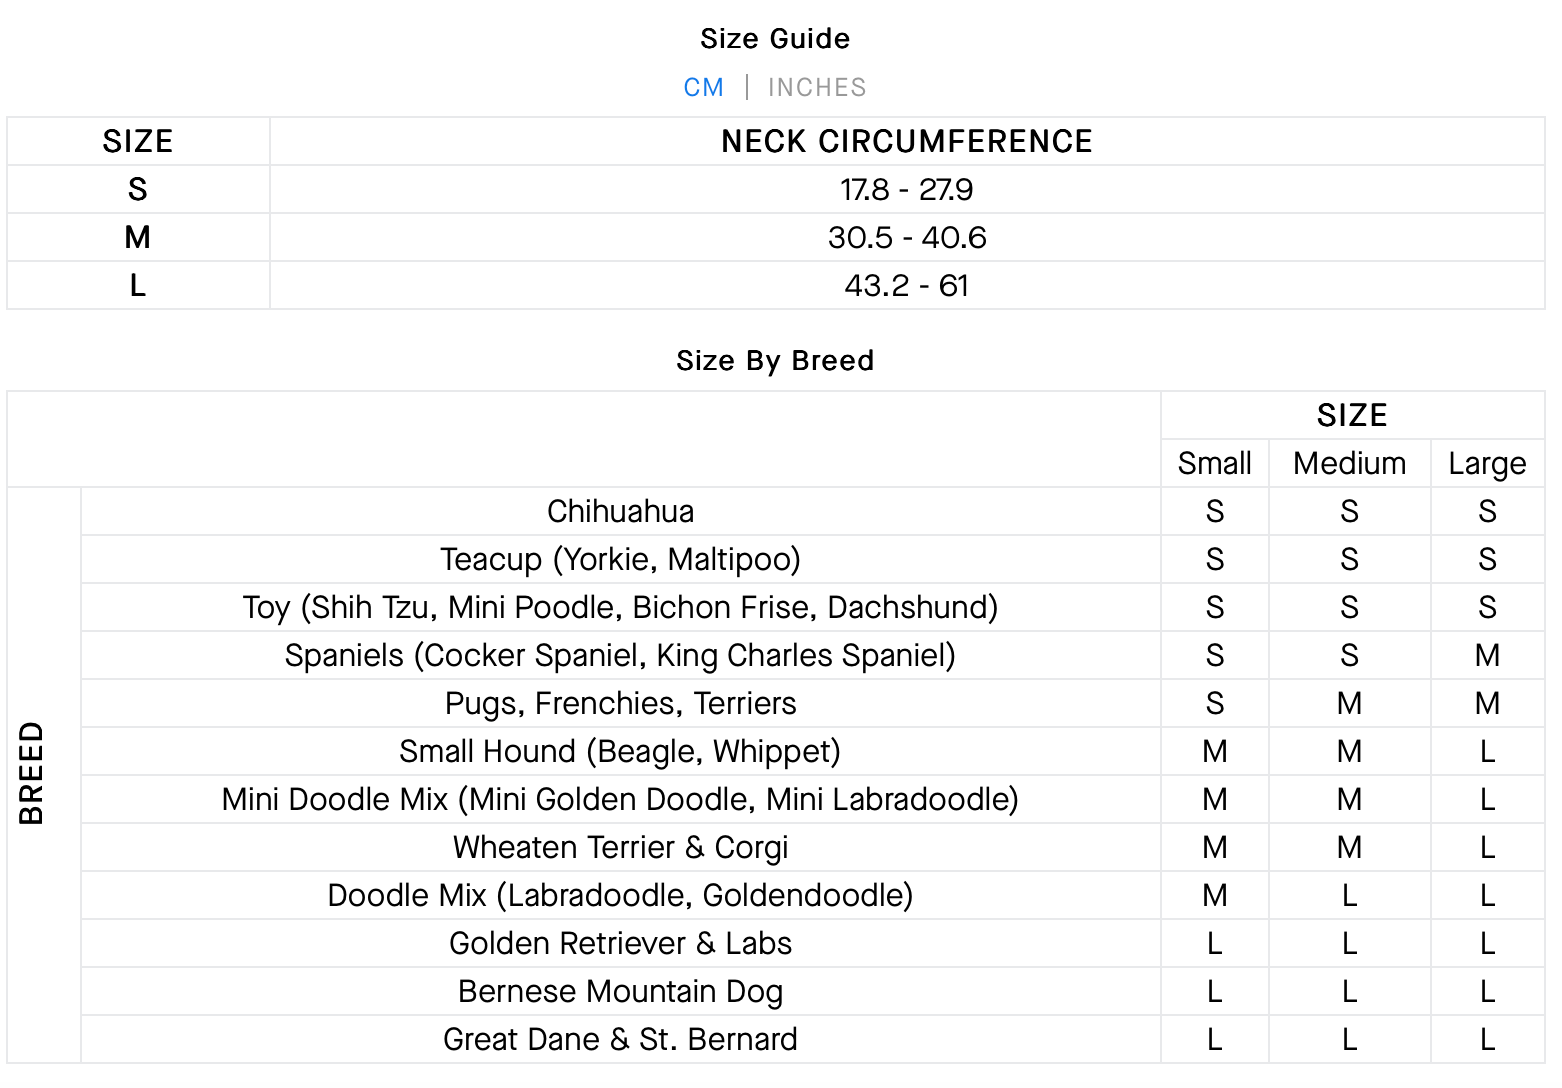This screenshot has width=1562, height=1088.
Task: Select the 17.8 - 27.9 neck measurement
Action: point(906,190)
